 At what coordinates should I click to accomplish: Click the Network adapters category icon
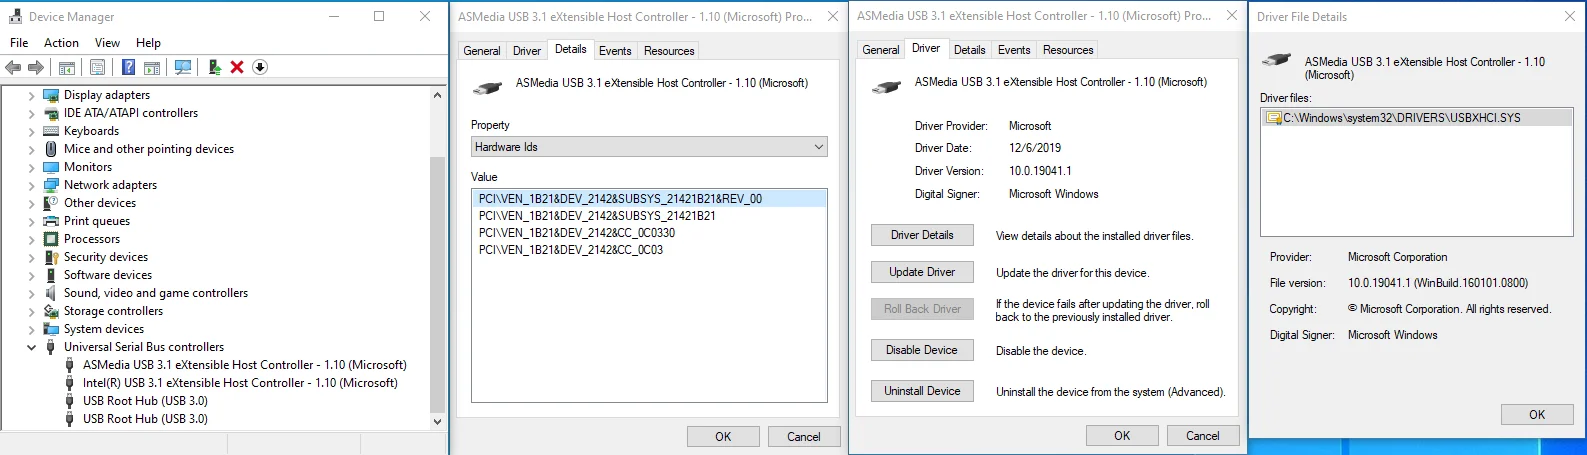pyautogui.click(x=52, y=185)
